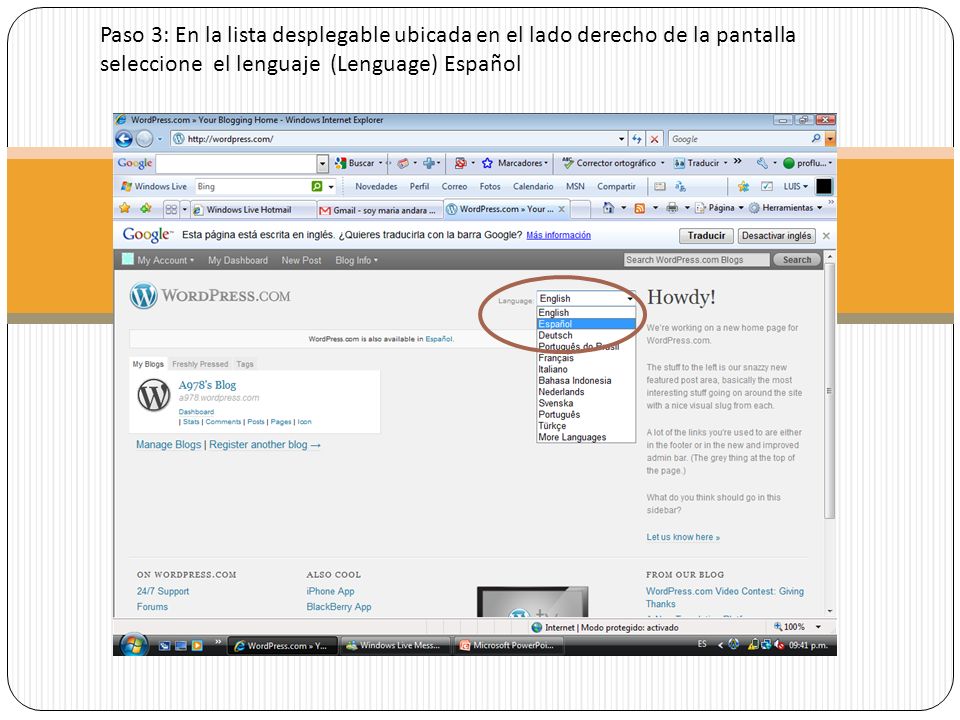The height and width of the screenshot is (720, 960).
Task: Click the page vertical scrollbar
Action: (830, 391)
